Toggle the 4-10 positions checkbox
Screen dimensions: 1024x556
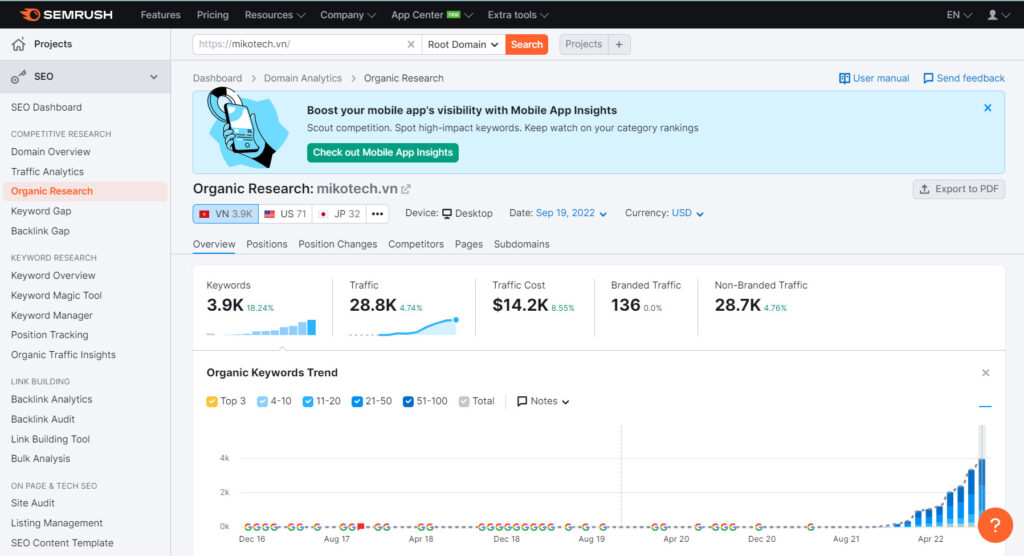[x=263, y=401]
